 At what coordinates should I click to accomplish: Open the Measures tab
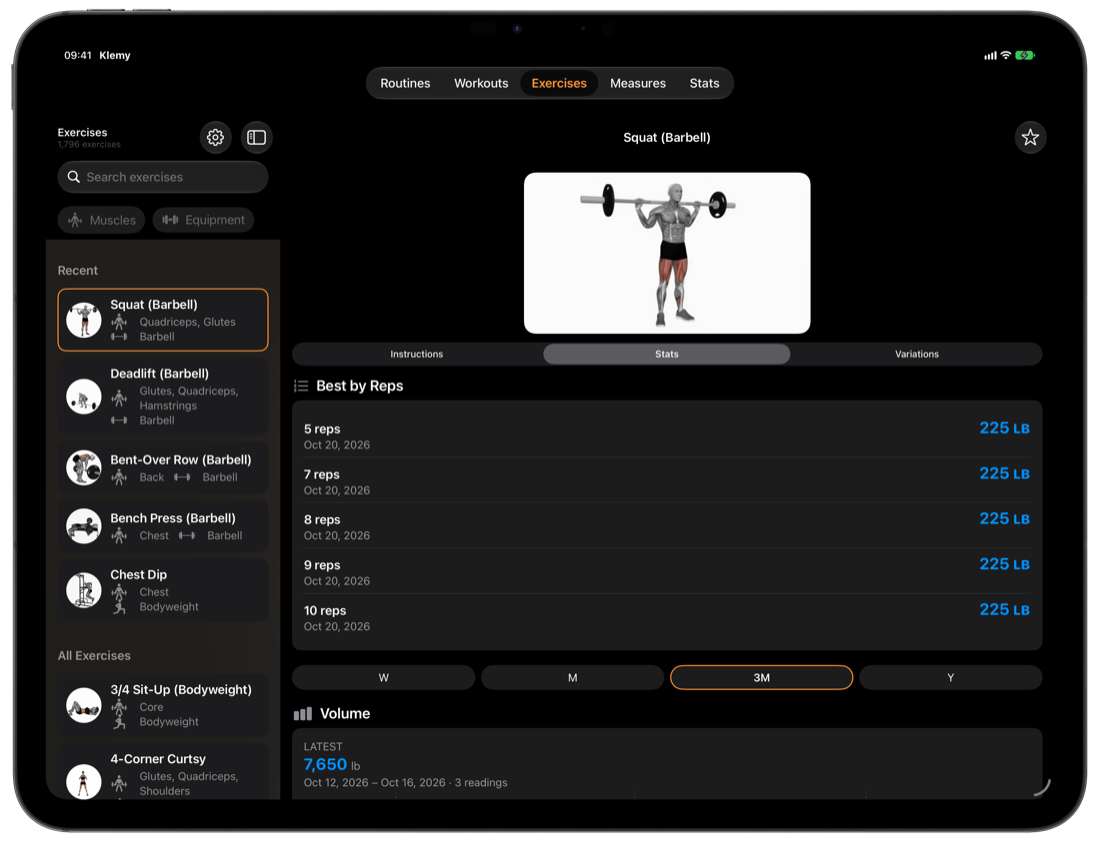(x=638, y=83)
